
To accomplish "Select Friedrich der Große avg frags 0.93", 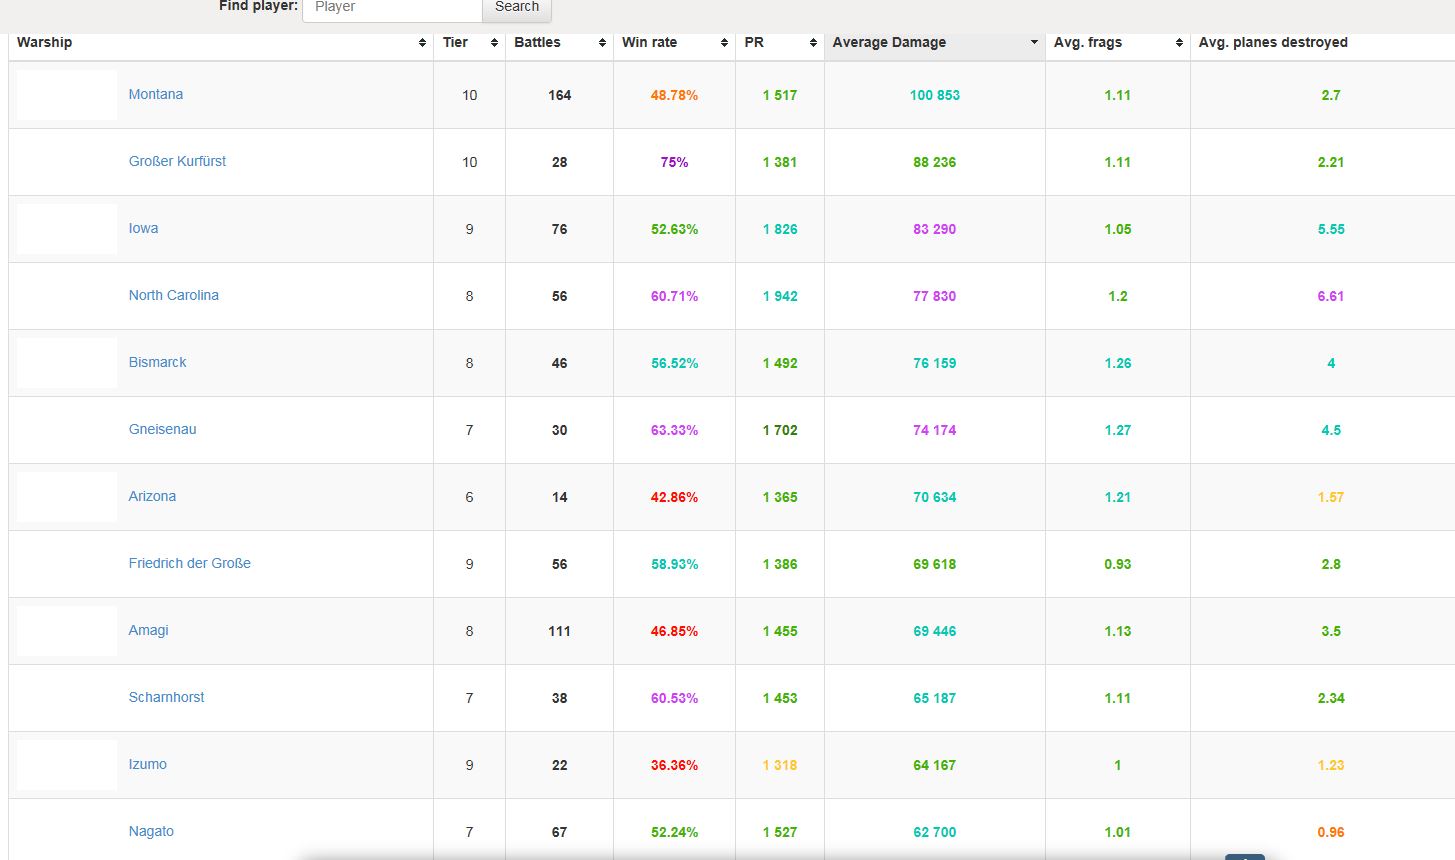I will tap(1117, 564).
